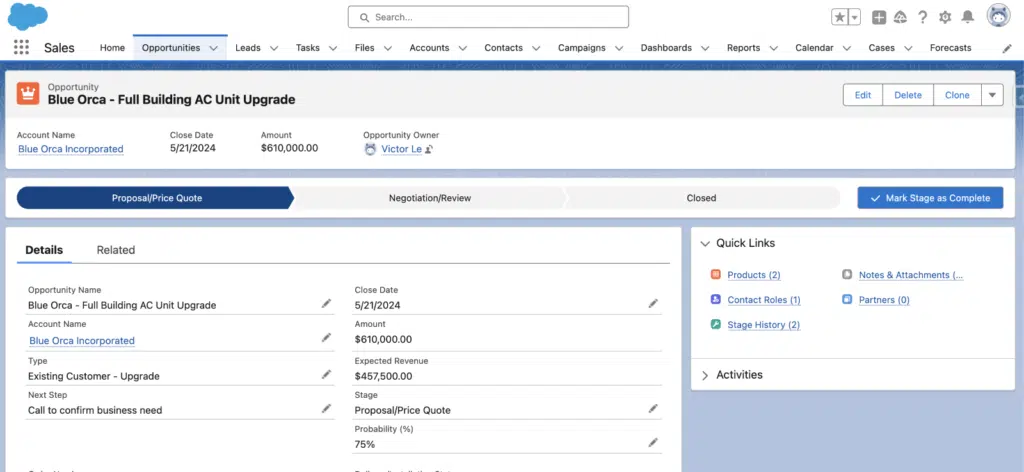
Task: Collapse the Quick Links section
Action: [705, 244]
